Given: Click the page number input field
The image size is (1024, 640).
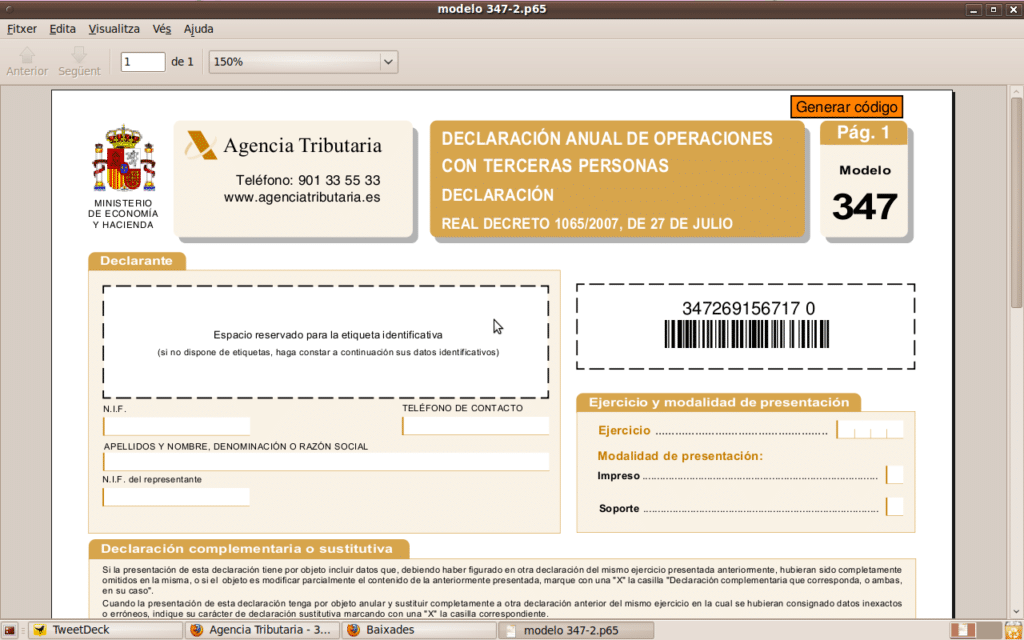Looking at the screenshot, I should (143, 62).
